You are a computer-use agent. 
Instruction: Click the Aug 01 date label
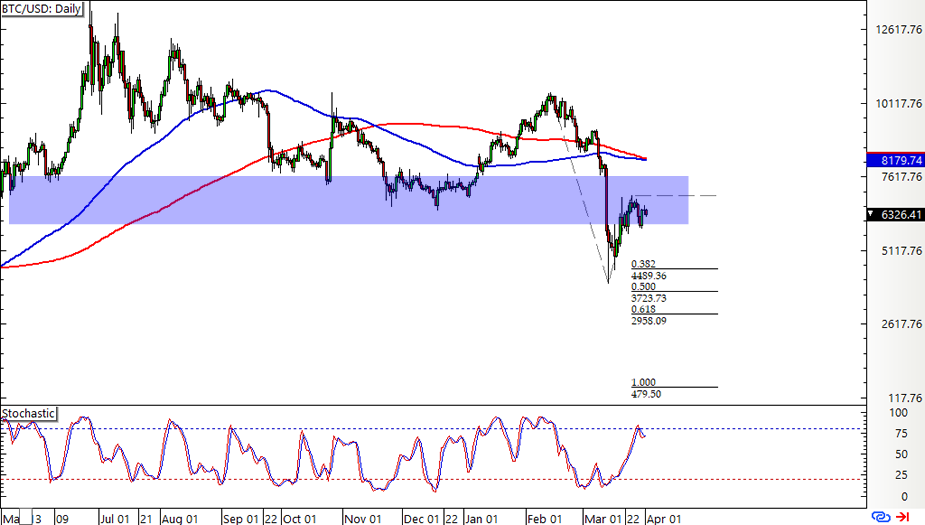click(x=179, y=519)
